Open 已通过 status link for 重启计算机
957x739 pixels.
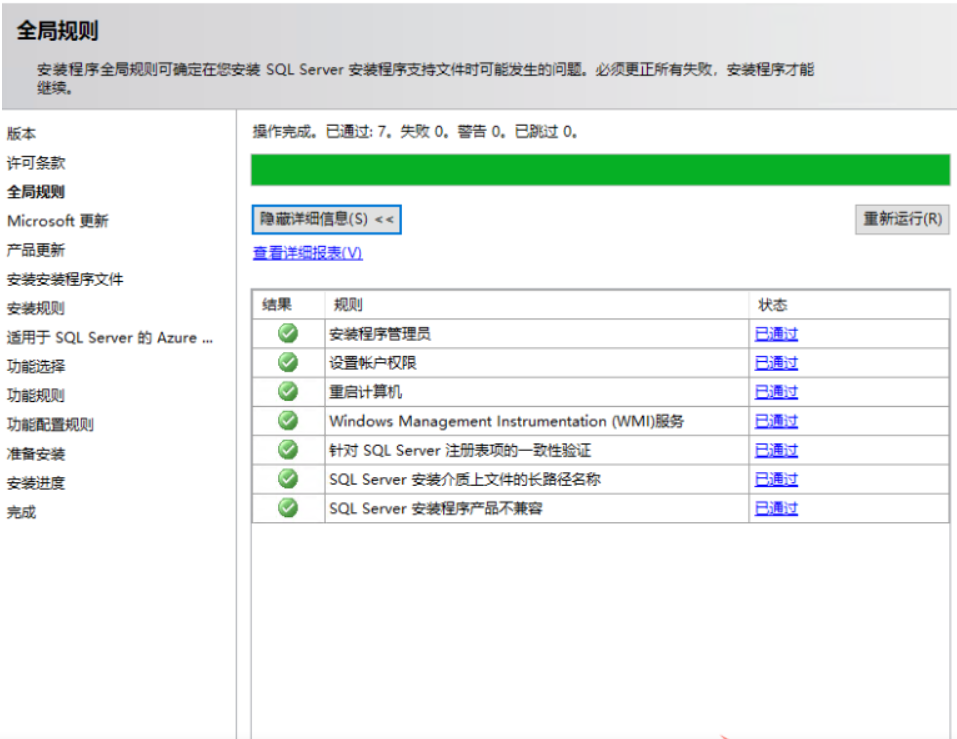776,392
